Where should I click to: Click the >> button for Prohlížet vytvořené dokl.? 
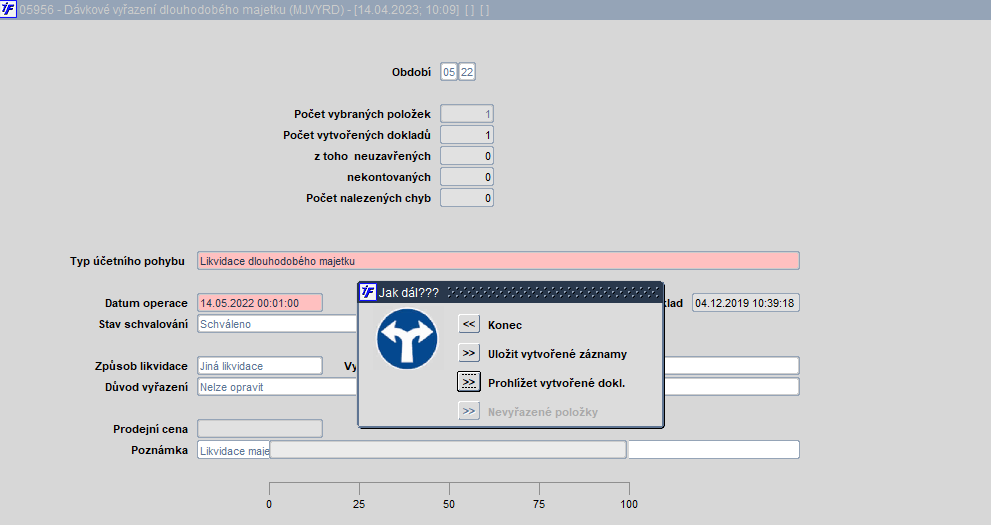click(x=468, y=382)
